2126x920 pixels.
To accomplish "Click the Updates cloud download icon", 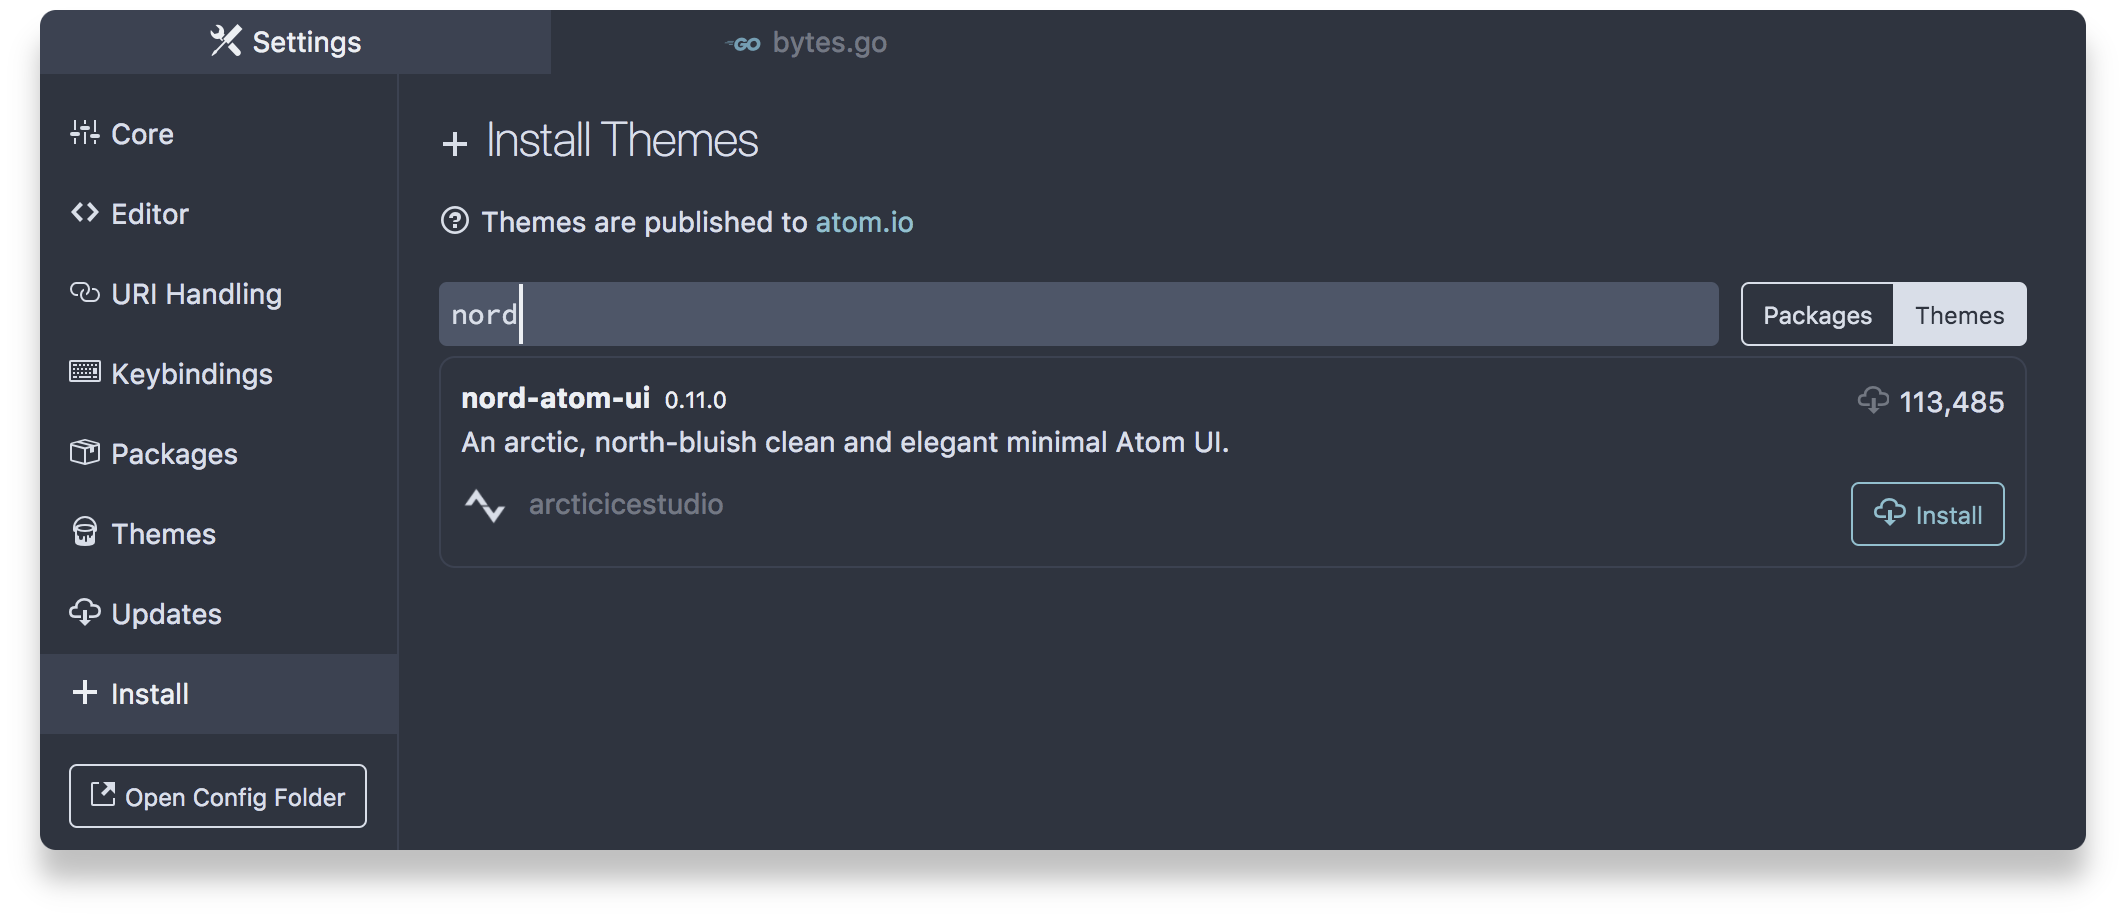I will click(x=85, y=612).
